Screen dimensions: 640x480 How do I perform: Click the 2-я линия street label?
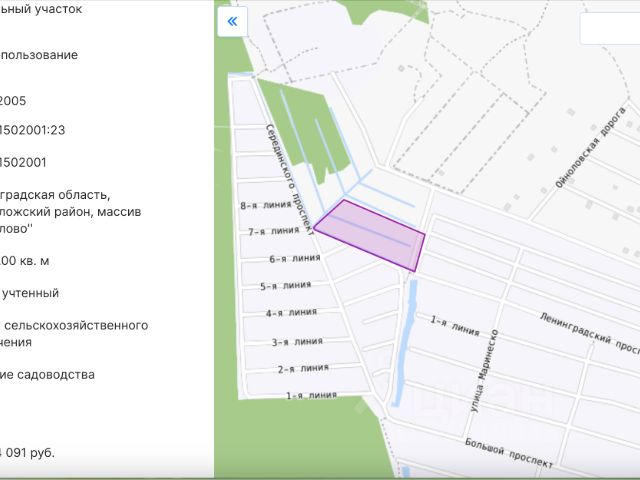pos(303,369)
